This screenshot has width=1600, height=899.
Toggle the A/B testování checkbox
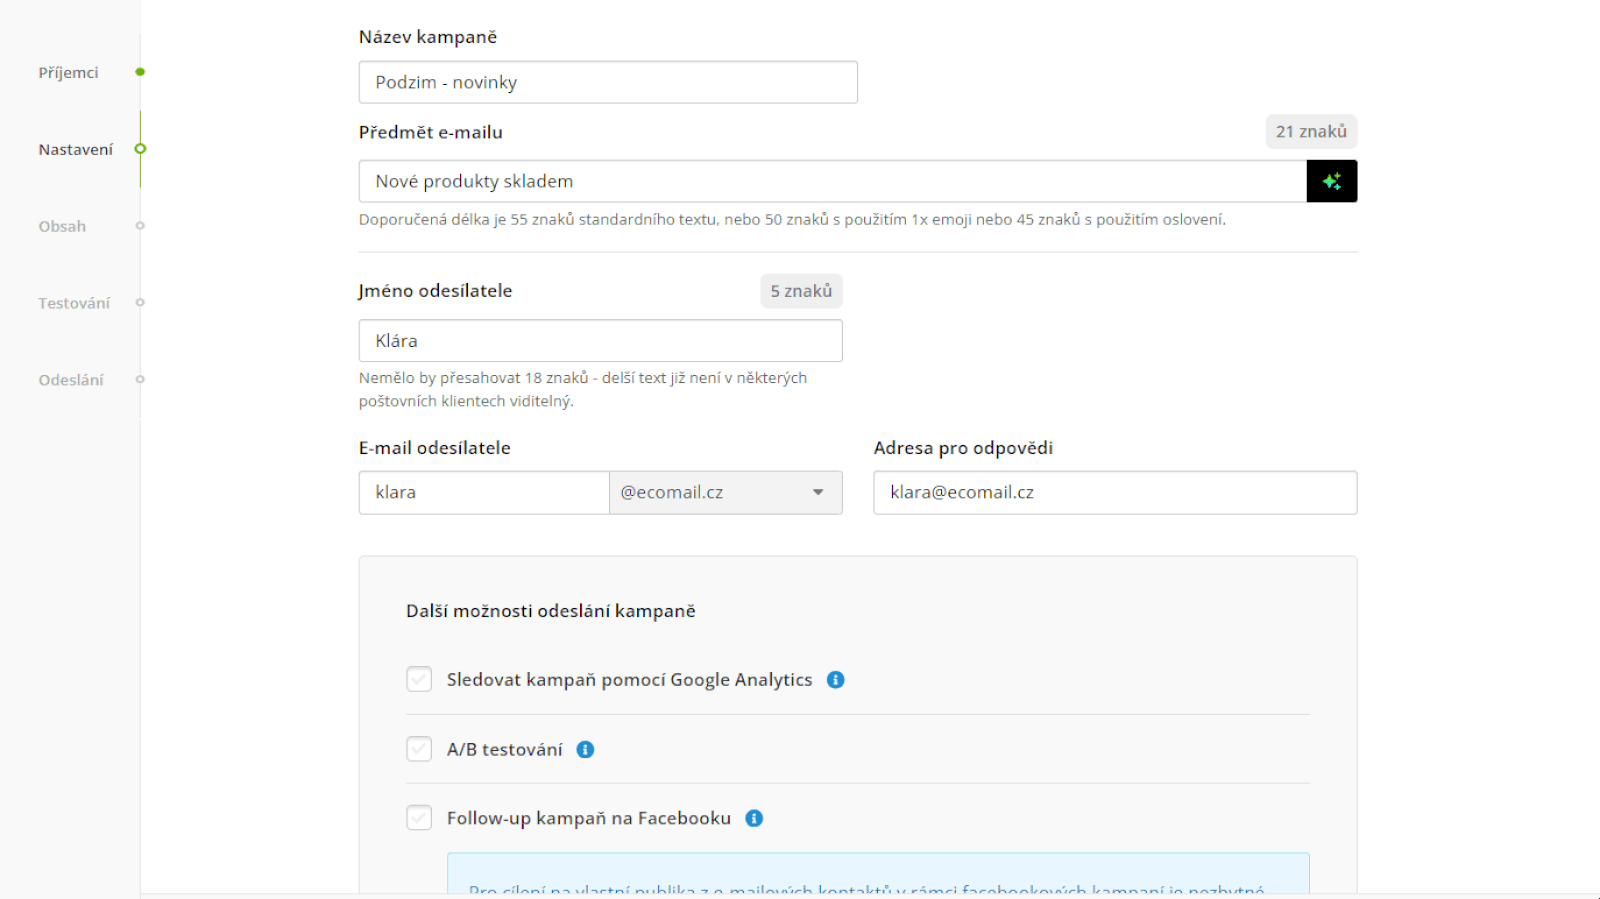[419, 749]
